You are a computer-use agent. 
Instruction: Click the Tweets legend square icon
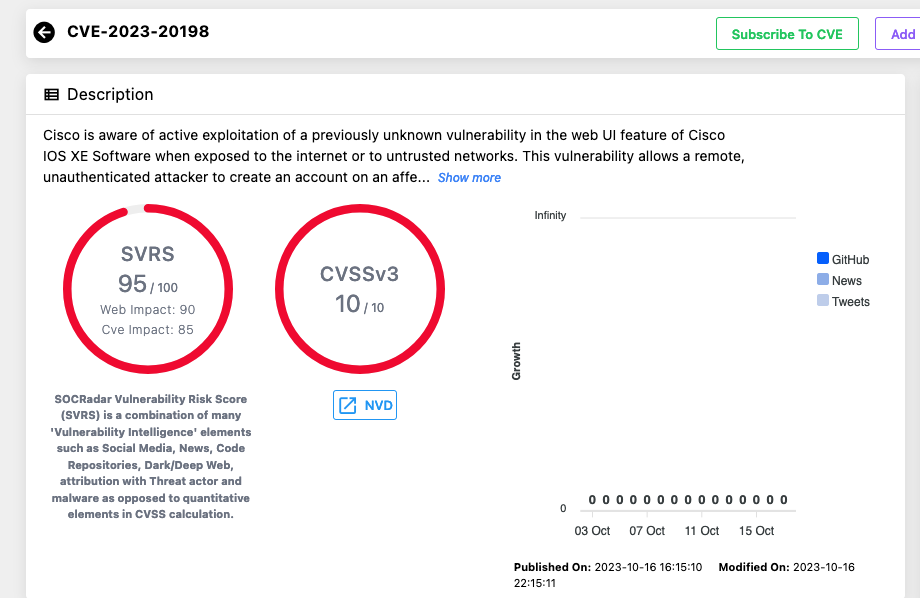[822, 301]
